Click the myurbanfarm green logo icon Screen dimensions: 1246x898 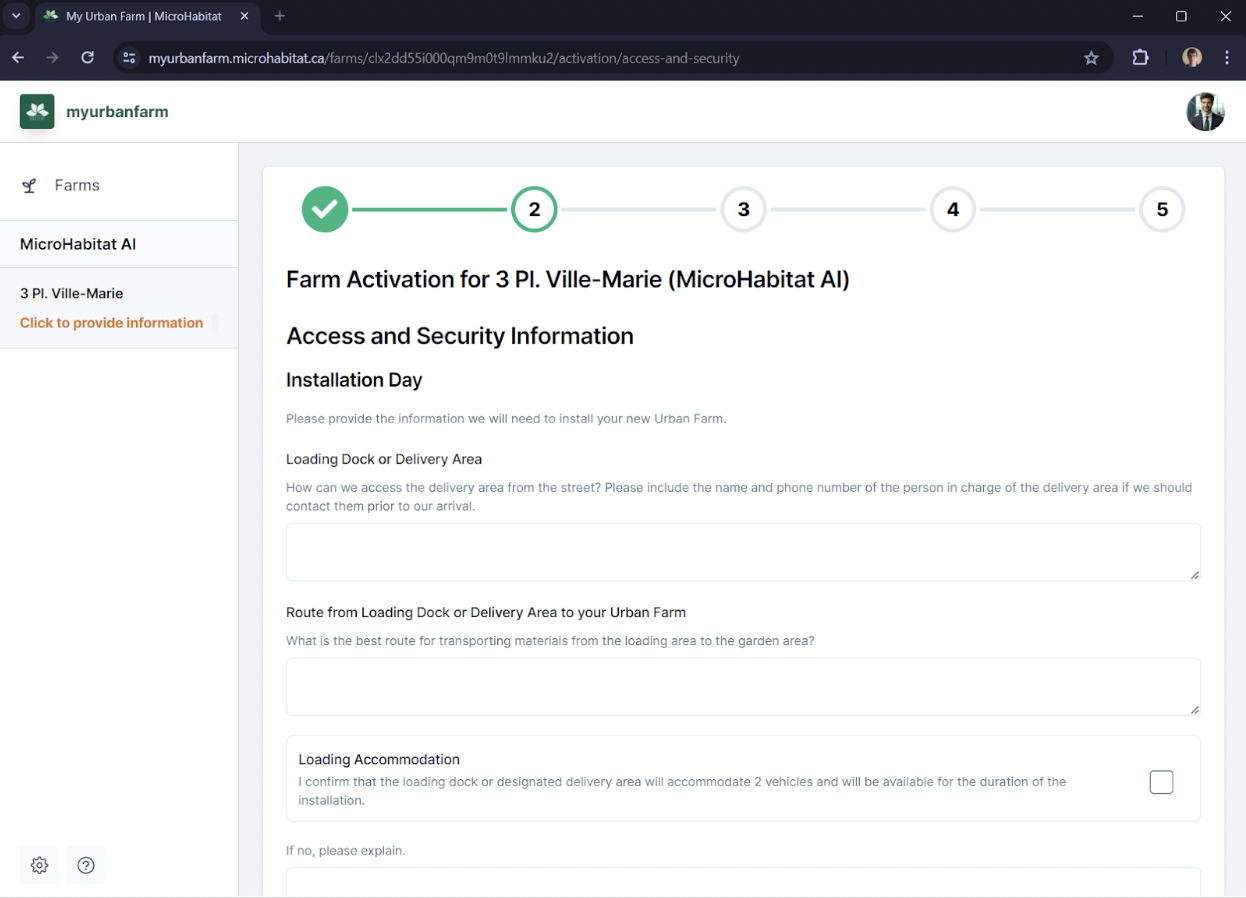tap(37, 111)
